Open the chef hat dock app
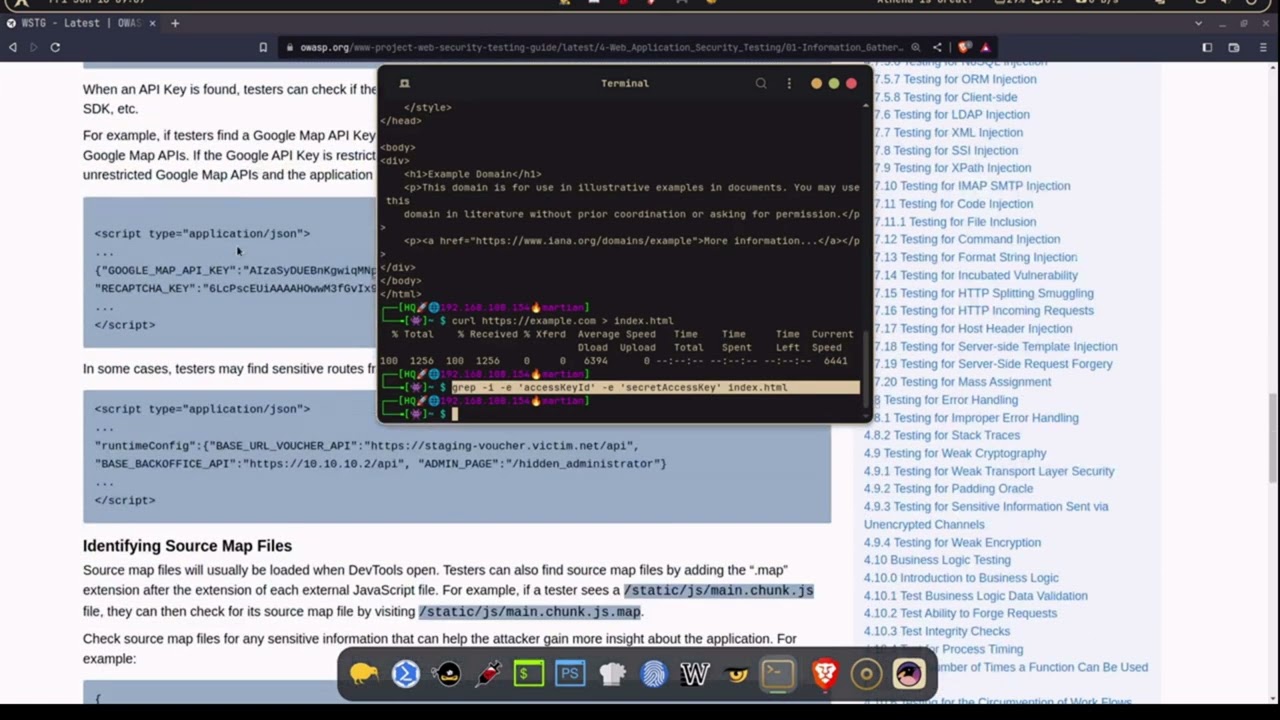This screenshot has height=720, width=1280. [612, 674]
